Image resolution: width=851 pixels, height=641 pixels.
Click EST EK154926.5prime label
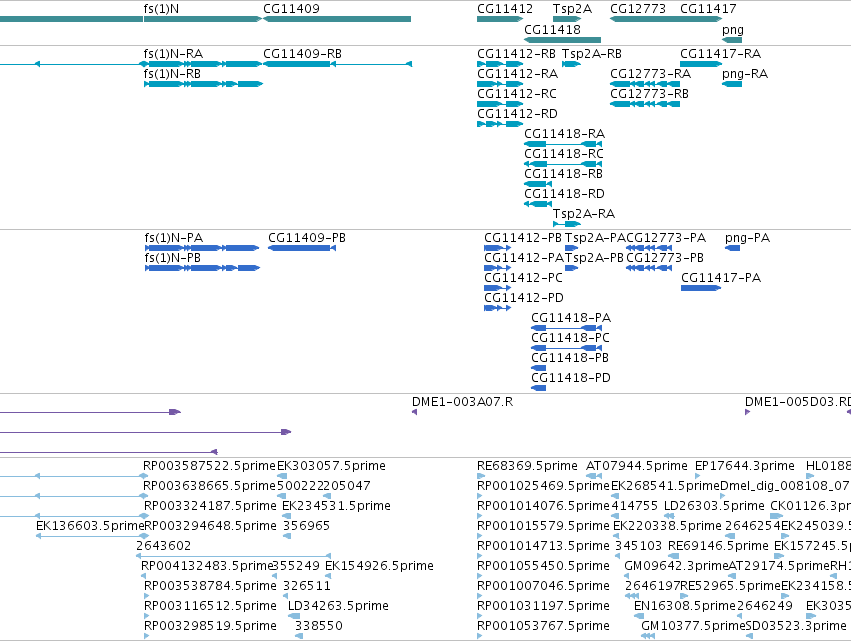(379, 566)
